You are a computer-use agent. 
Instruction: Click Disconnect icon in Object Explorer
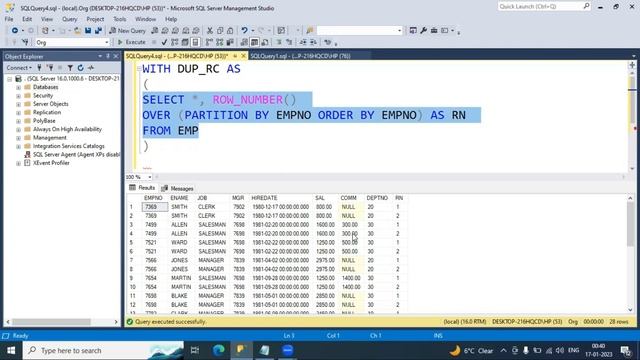50,68
